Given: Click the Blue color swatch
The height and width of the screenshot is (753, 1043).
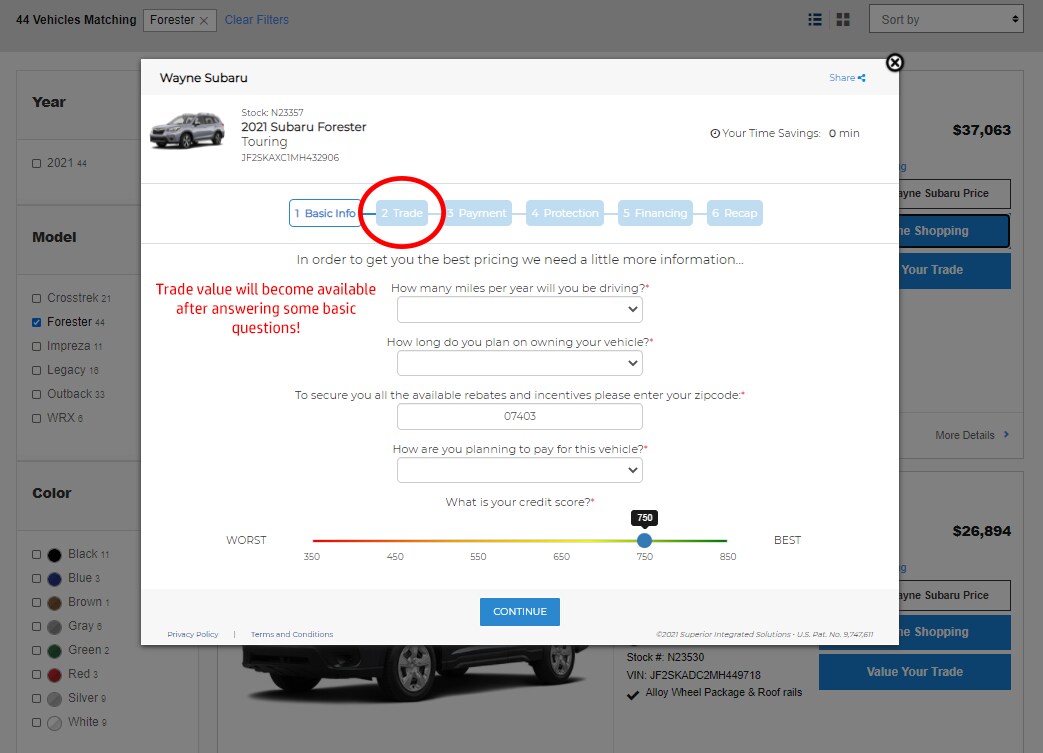Looking at the screenshot, I should click(x=55, y=579).
